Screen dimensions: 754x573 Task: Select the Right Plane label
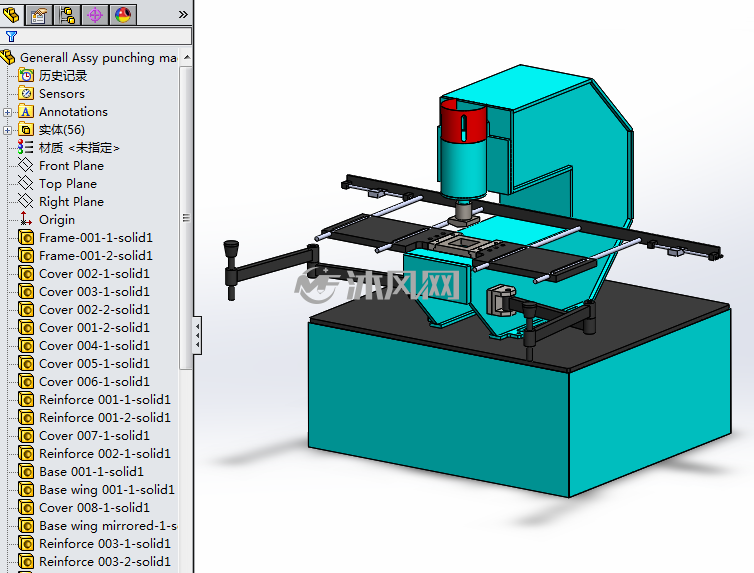pos(71,201)
